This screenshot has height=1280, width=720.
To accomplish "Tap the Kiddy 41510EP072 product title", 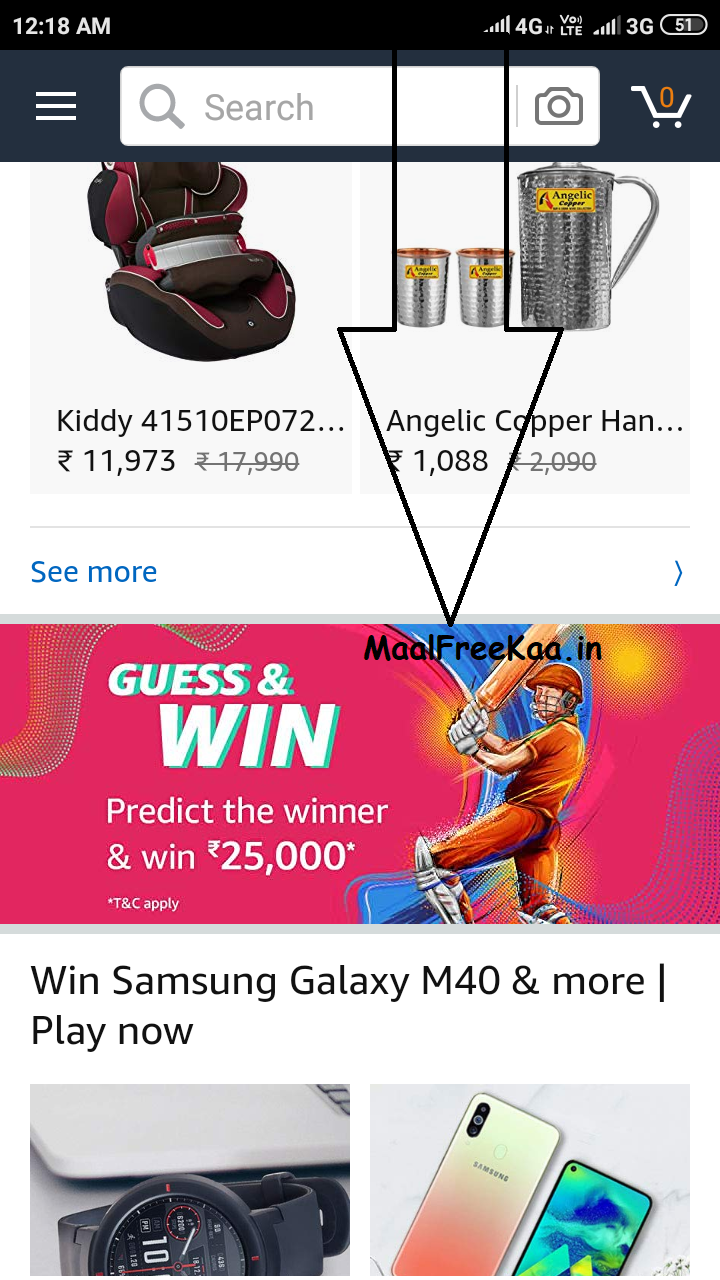I will click(201, 421).
